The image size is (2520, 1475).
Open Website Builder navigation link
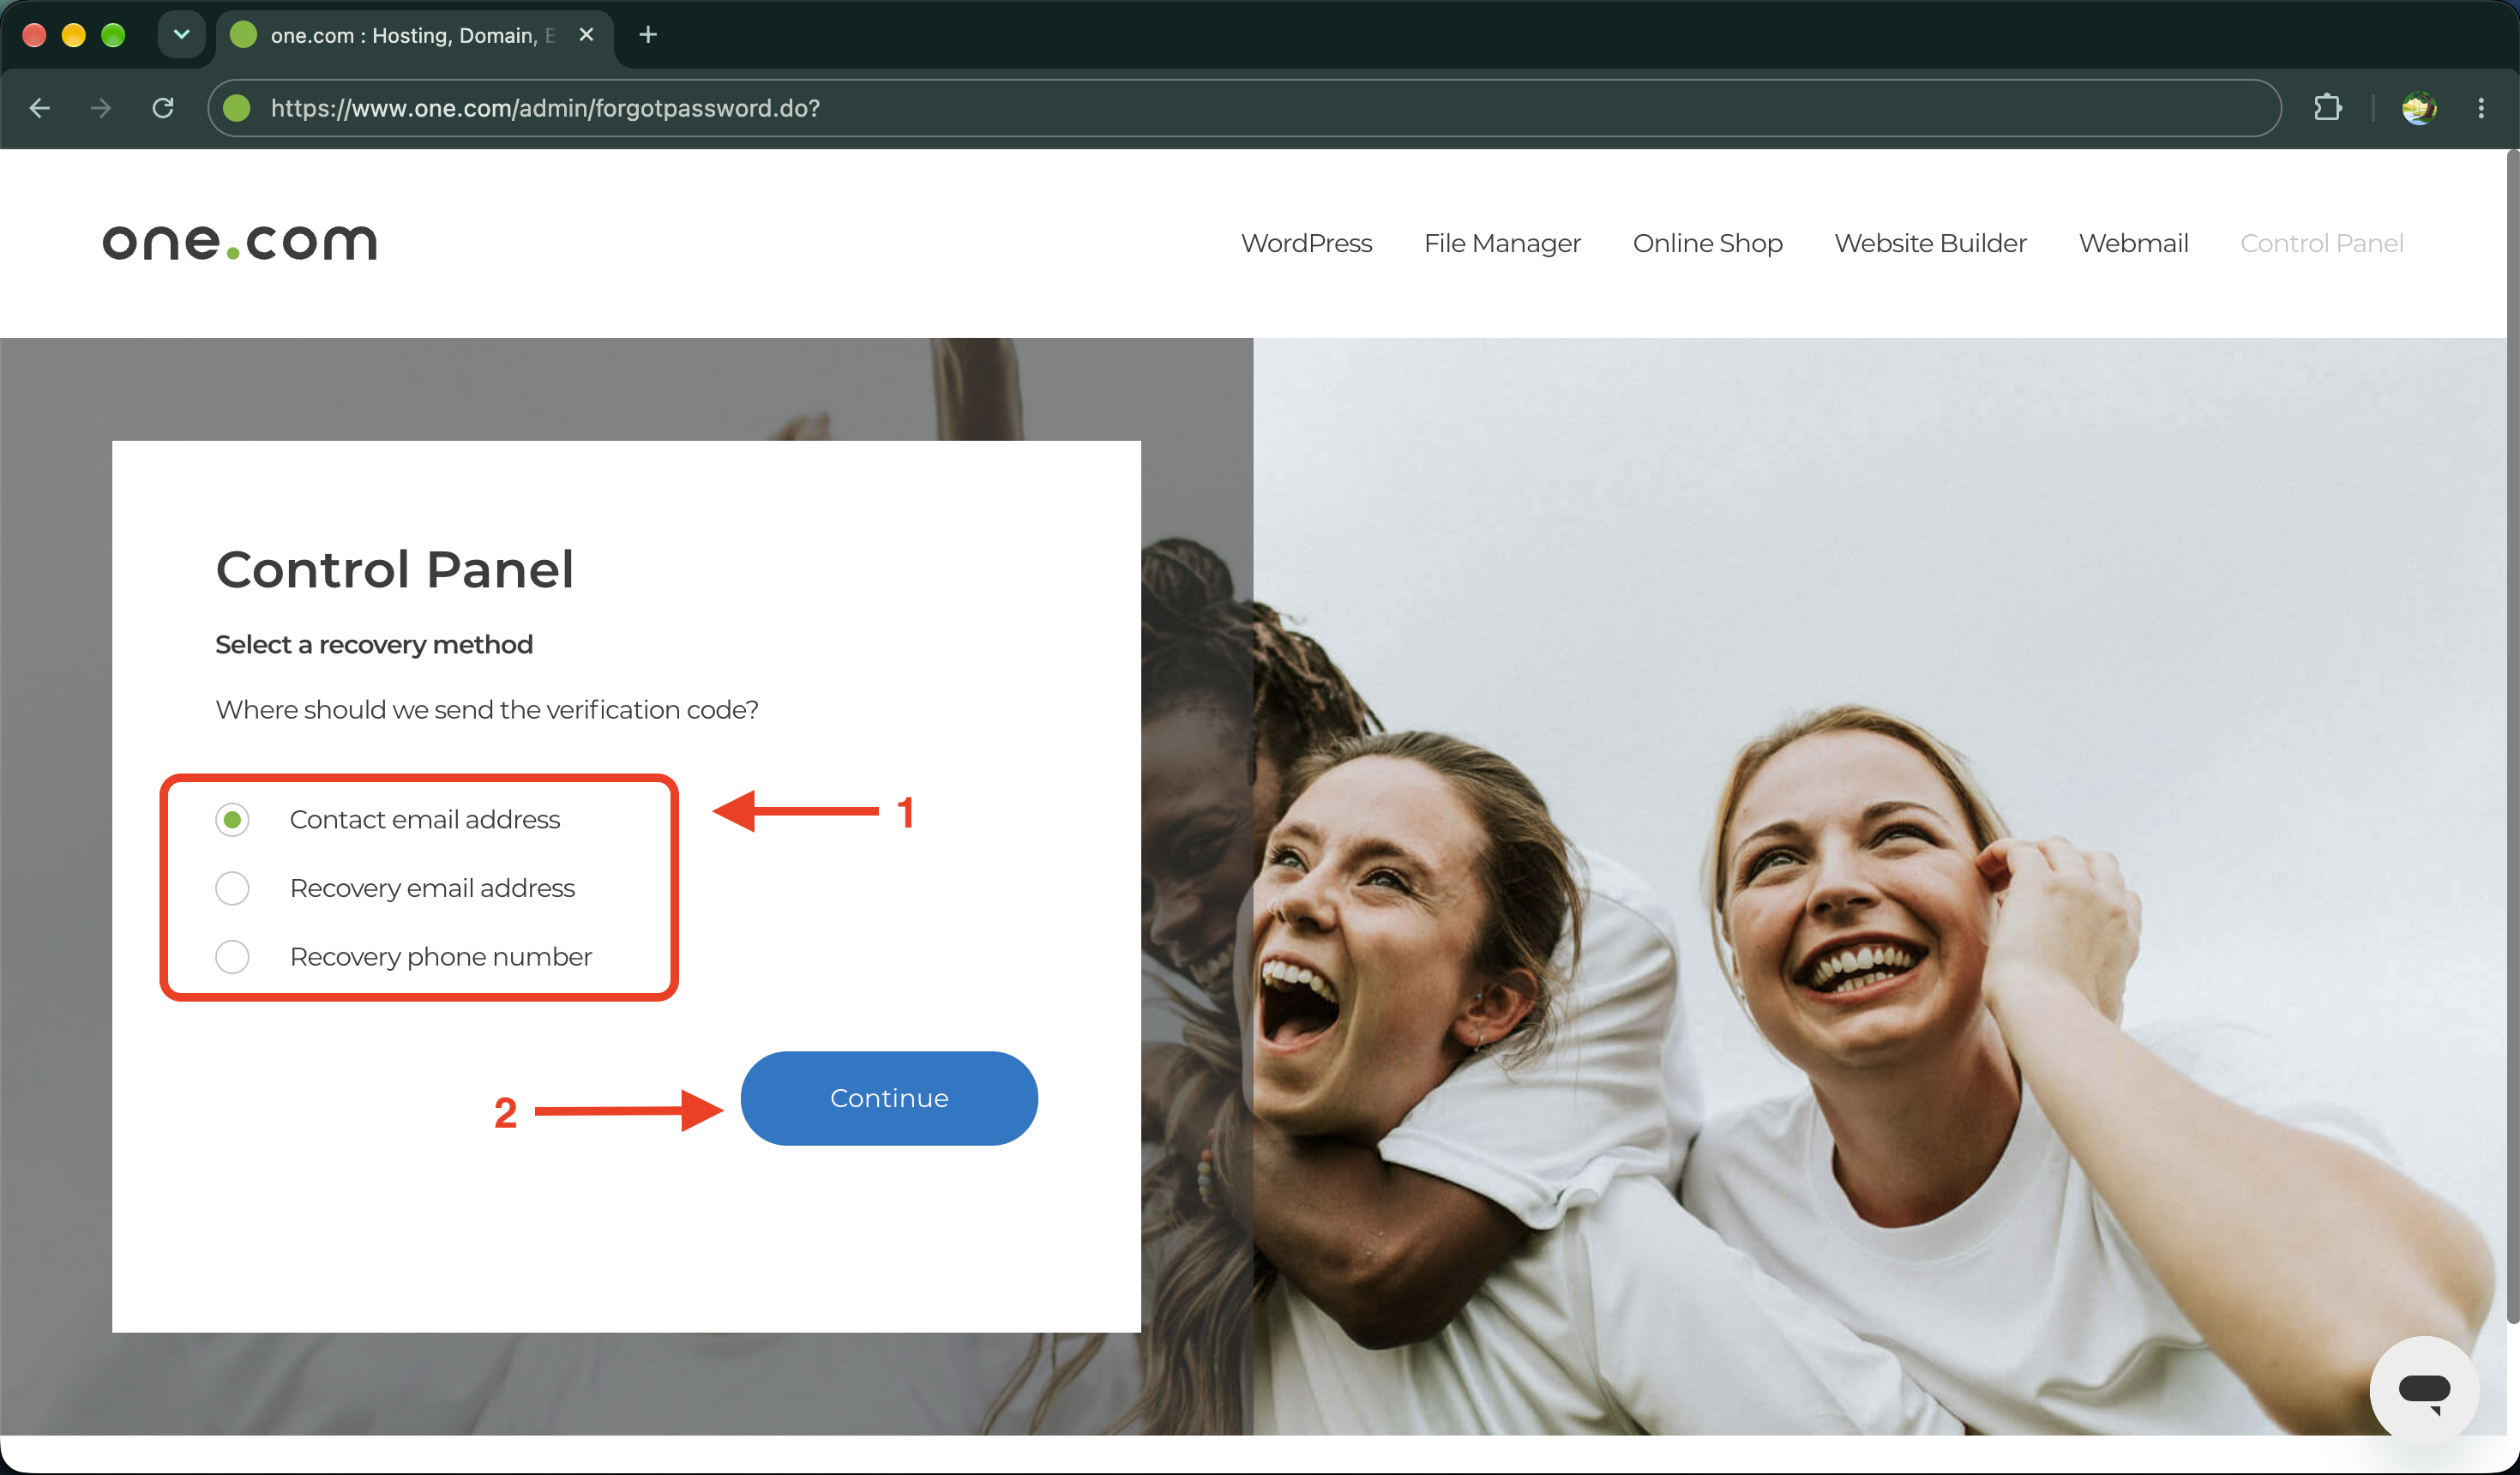[1930, 243]
